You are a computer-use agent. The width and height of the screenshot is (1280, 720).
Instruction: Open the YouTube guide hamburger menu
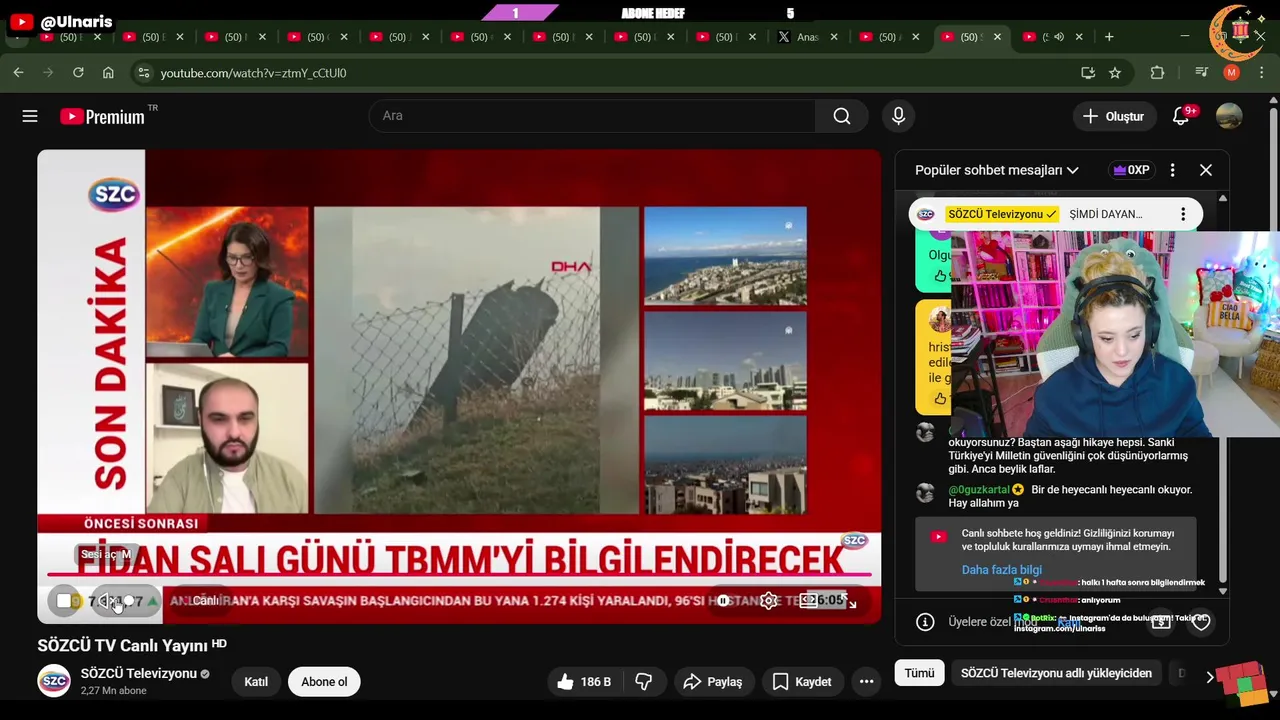coord(30,116)
